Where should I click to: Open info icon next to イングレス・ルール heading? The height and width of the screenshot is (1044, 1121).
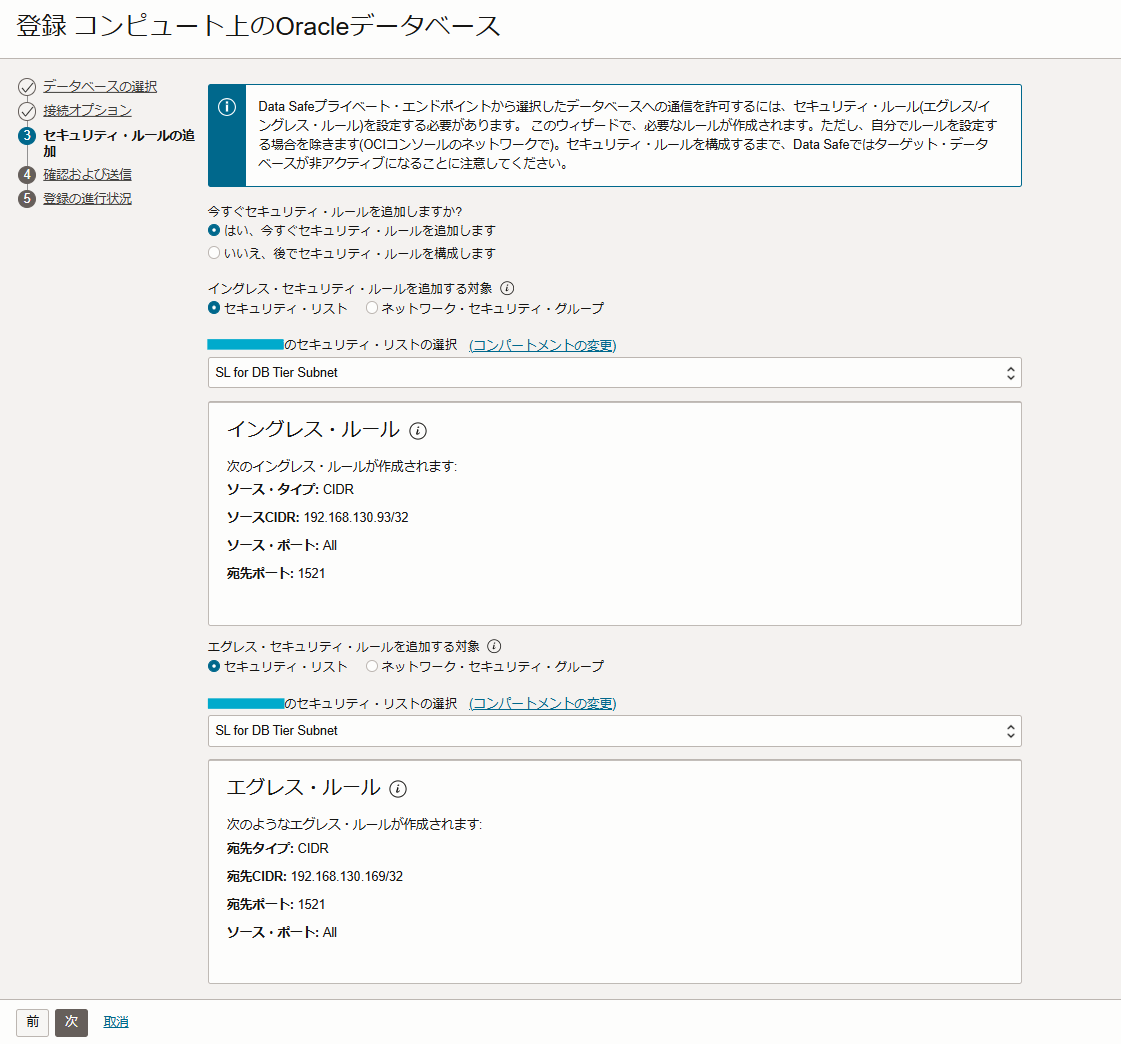[x=419, y=430]
